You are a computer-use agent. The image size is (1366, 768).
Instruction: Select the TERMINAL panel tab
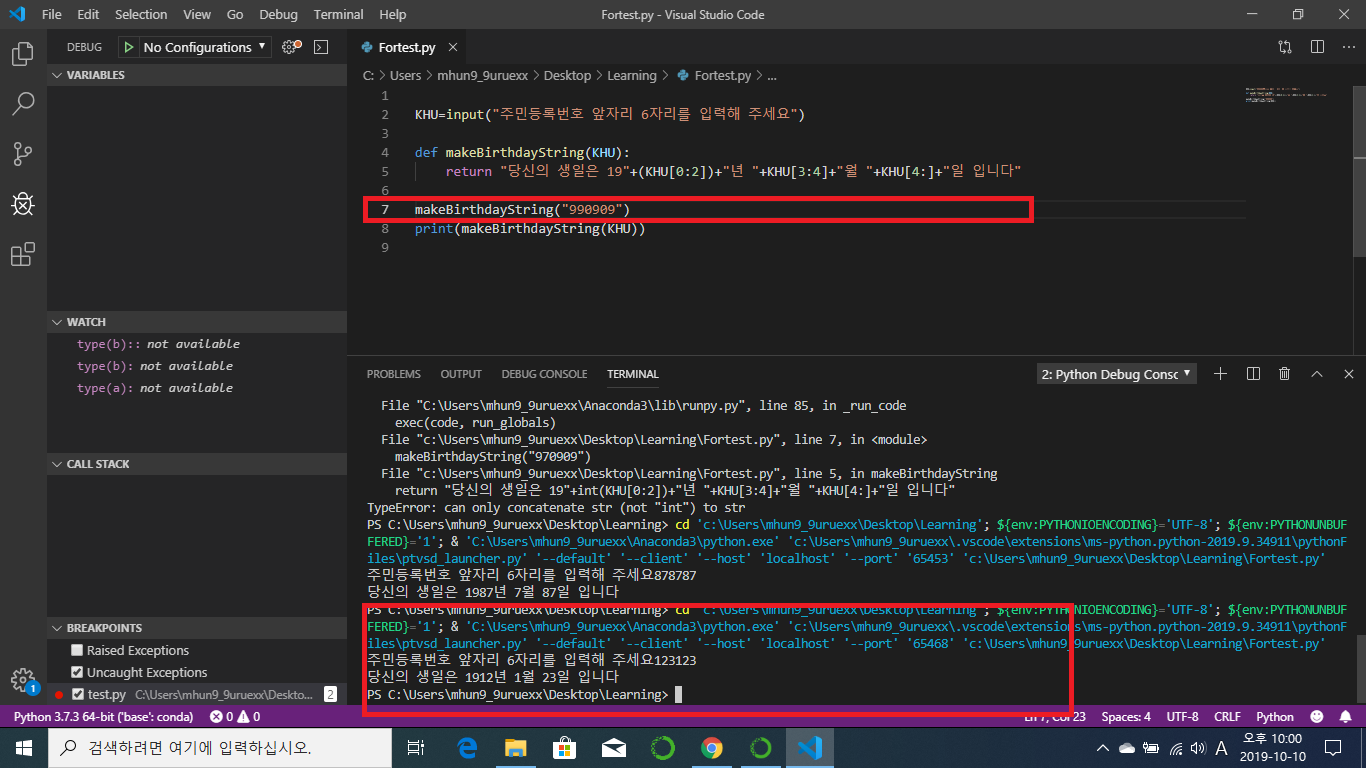tap(633, 374)
